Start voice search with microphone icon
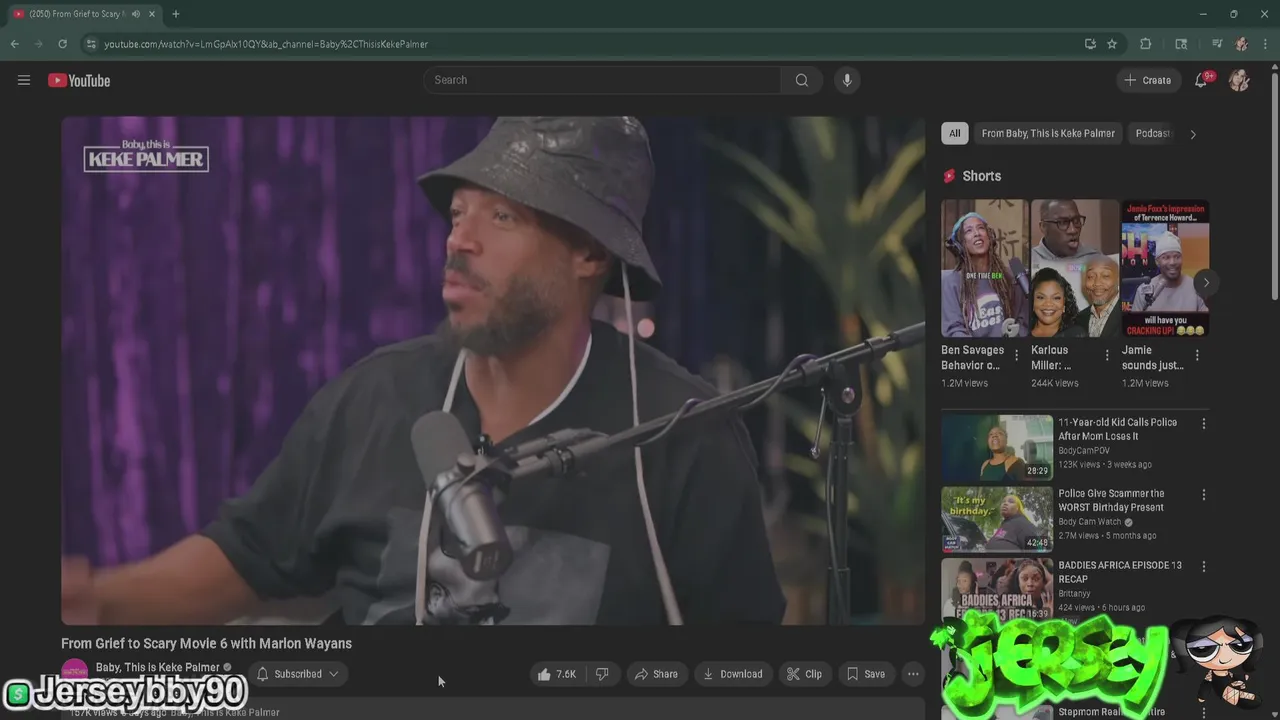The image size is (1280, 720). tap(847, 80)
